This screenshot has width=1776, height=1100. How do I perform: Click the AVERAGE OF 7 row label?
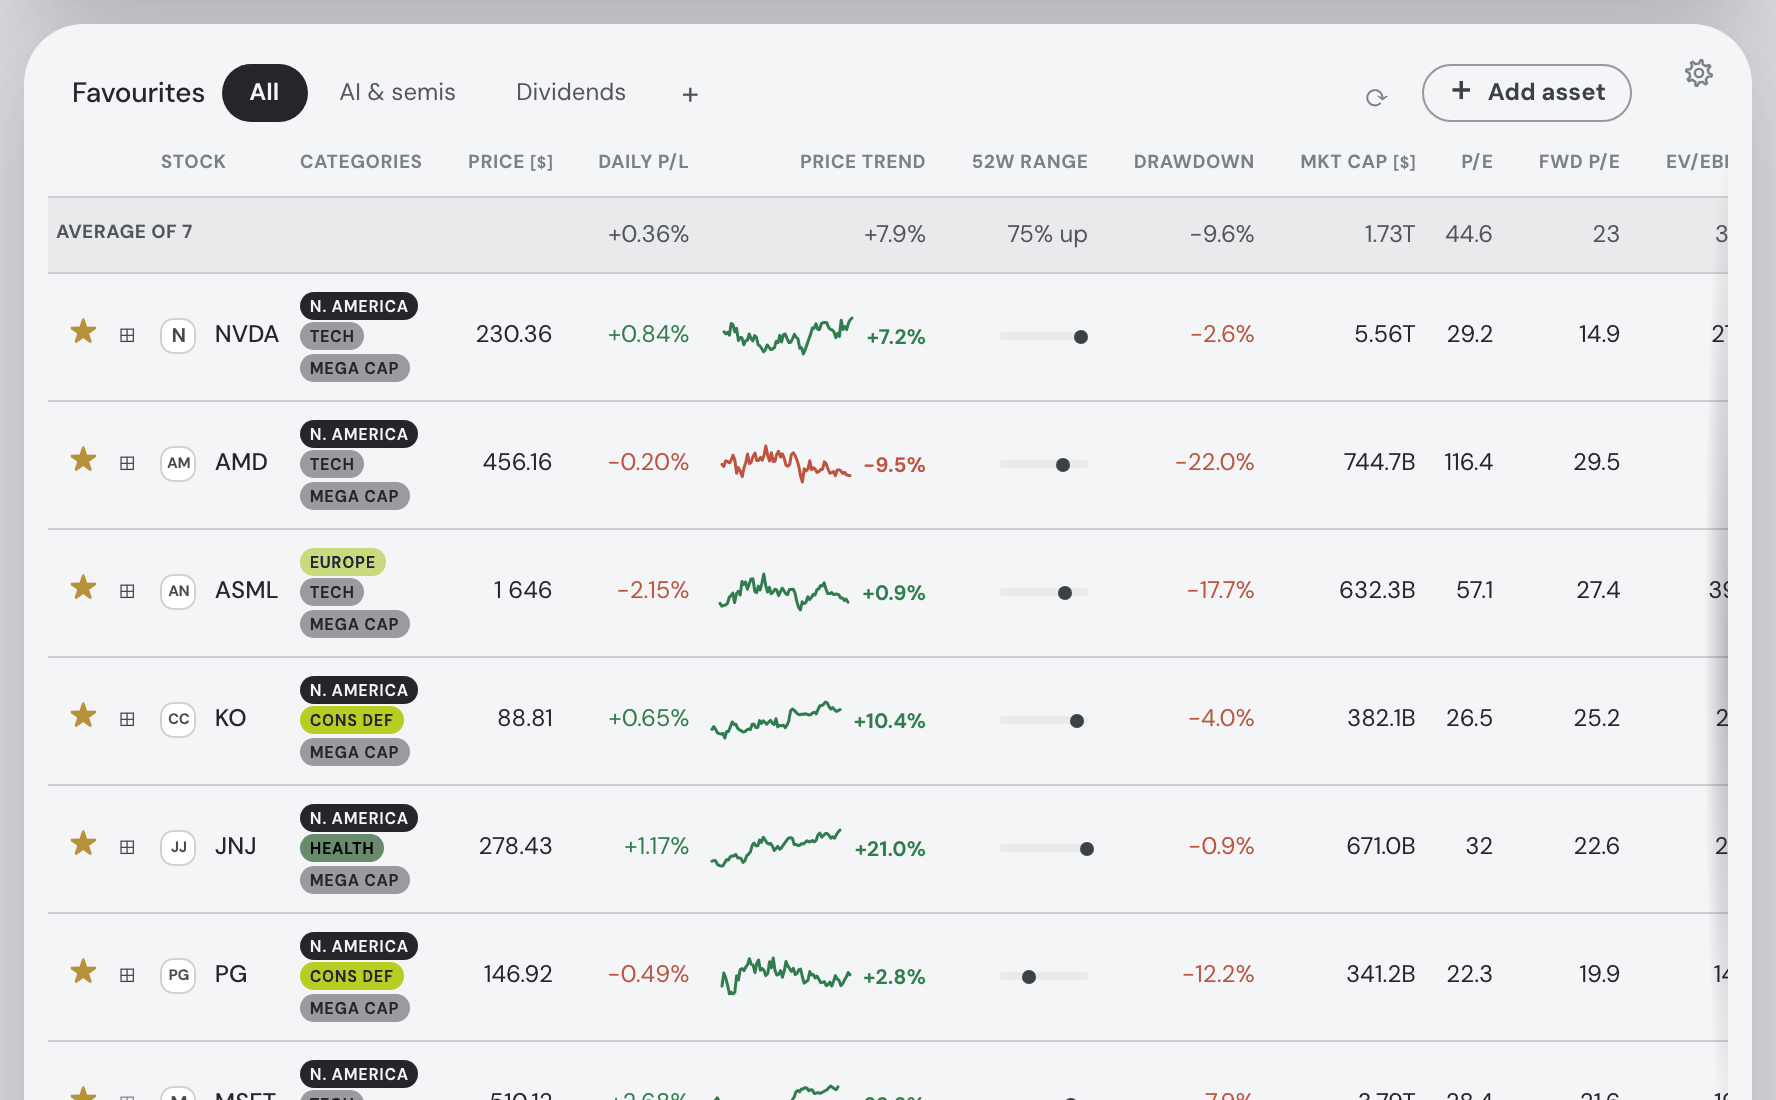(124, 232)
